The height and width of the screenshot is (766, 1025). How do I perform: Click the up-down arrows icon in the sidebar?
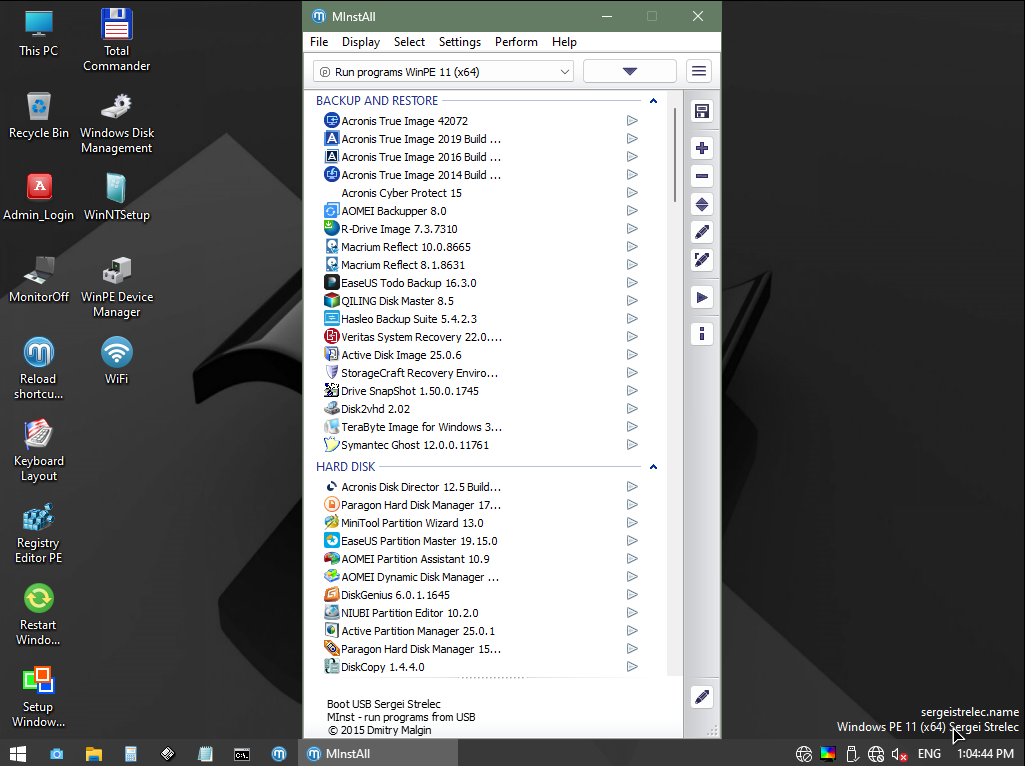click(702, 204)
